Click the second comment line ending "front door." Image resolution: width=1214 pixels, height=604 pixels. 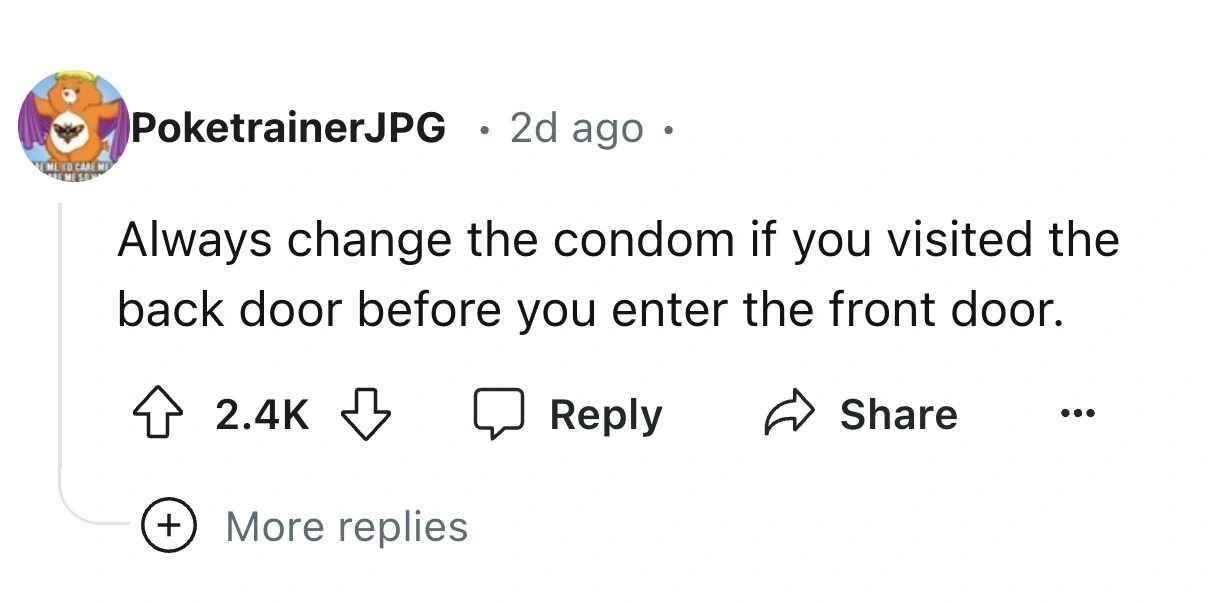(x=586, y=312)
